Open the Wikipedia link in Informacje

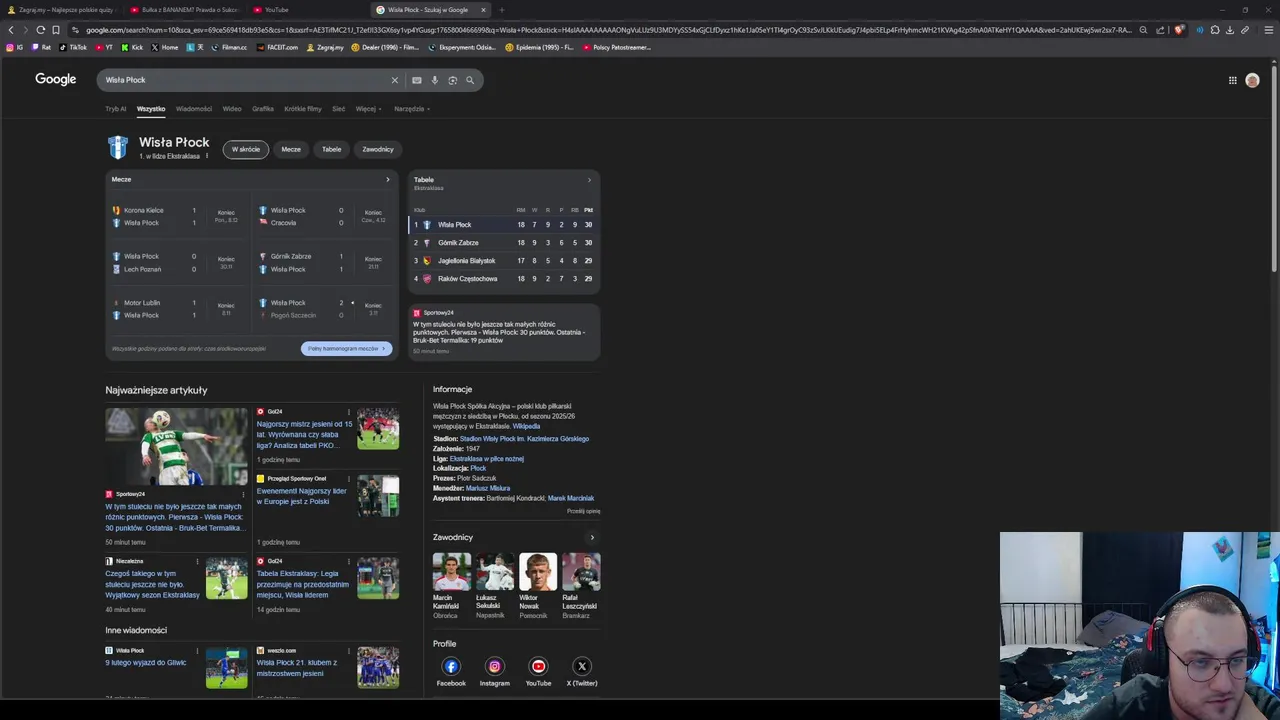coord(526,427)
